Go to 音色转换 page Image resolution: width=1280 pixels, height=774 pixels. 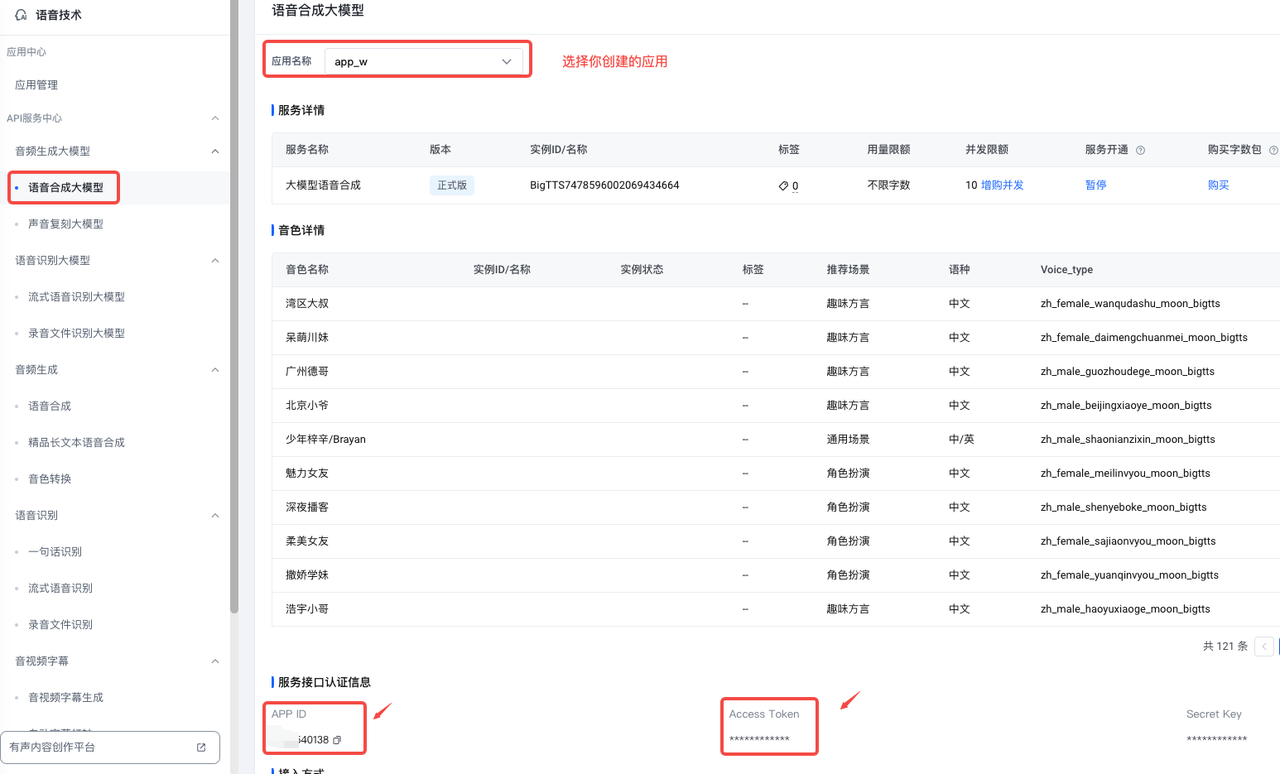[x=50, y=479]
